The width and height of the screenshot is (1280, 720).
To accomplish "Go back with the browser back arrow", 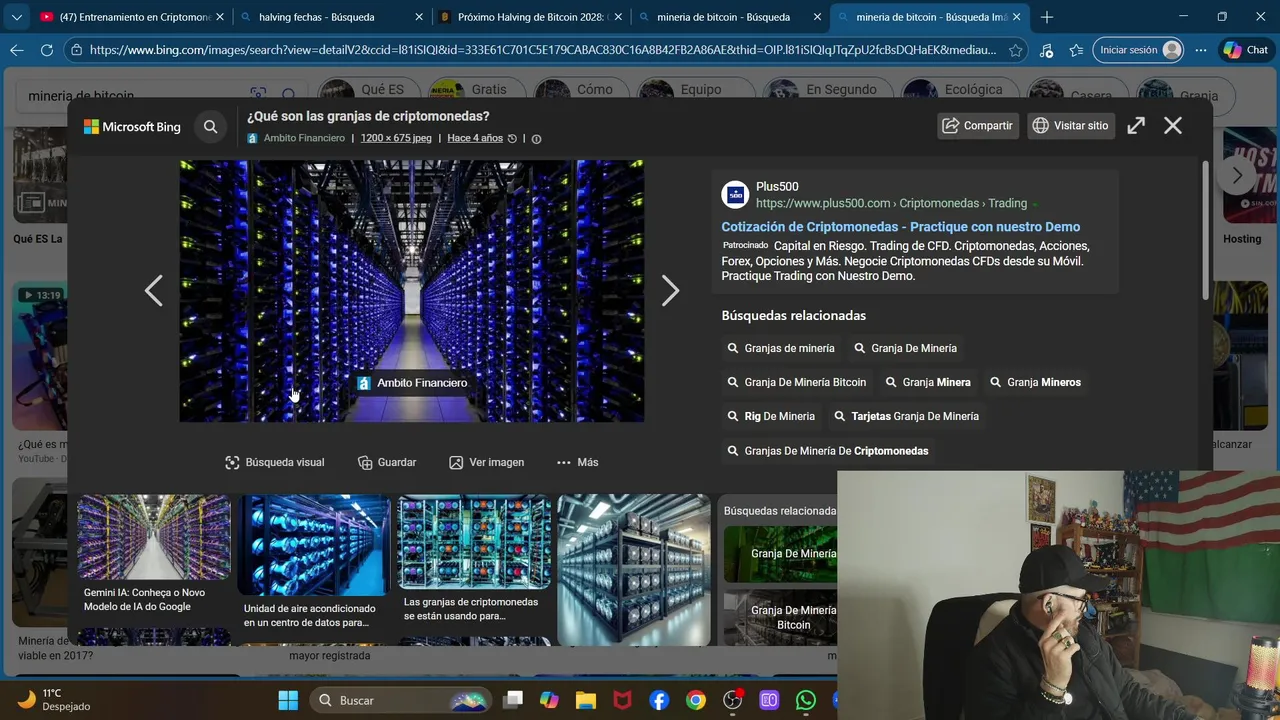I will click(17, 50).
